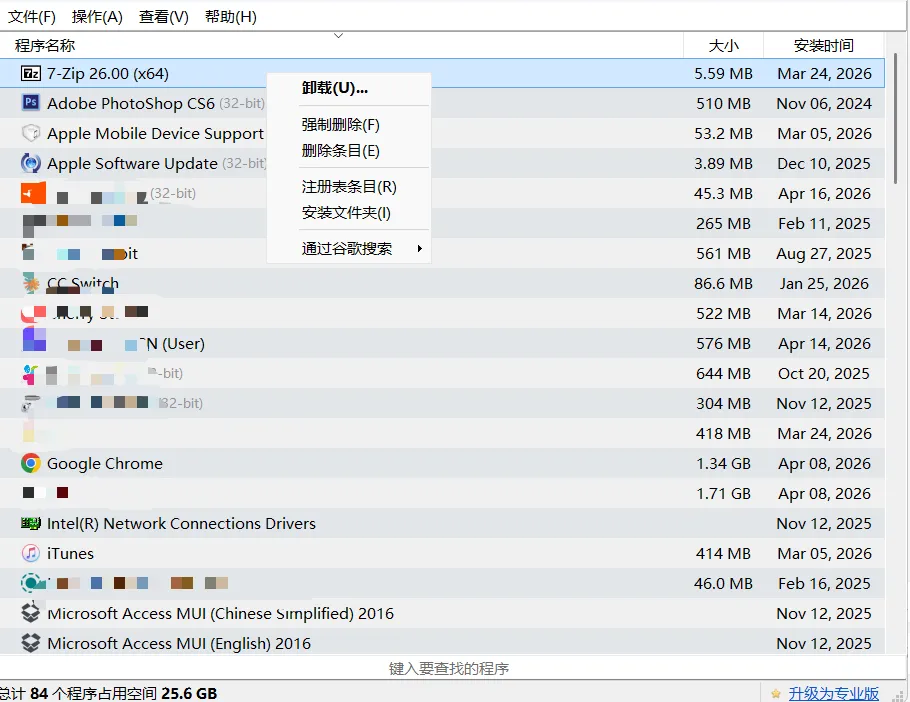
Task: Click the Feb 16, 2025 date cell
Action: tap(824, 583)
